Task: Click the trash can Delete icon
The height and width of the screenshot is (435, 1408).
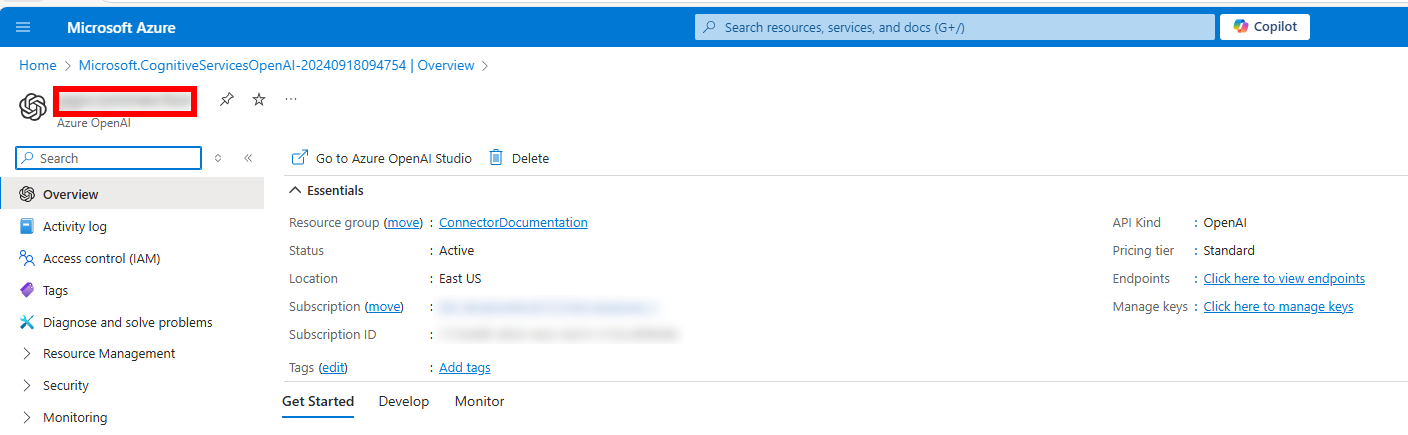Action: pos(496,158)
